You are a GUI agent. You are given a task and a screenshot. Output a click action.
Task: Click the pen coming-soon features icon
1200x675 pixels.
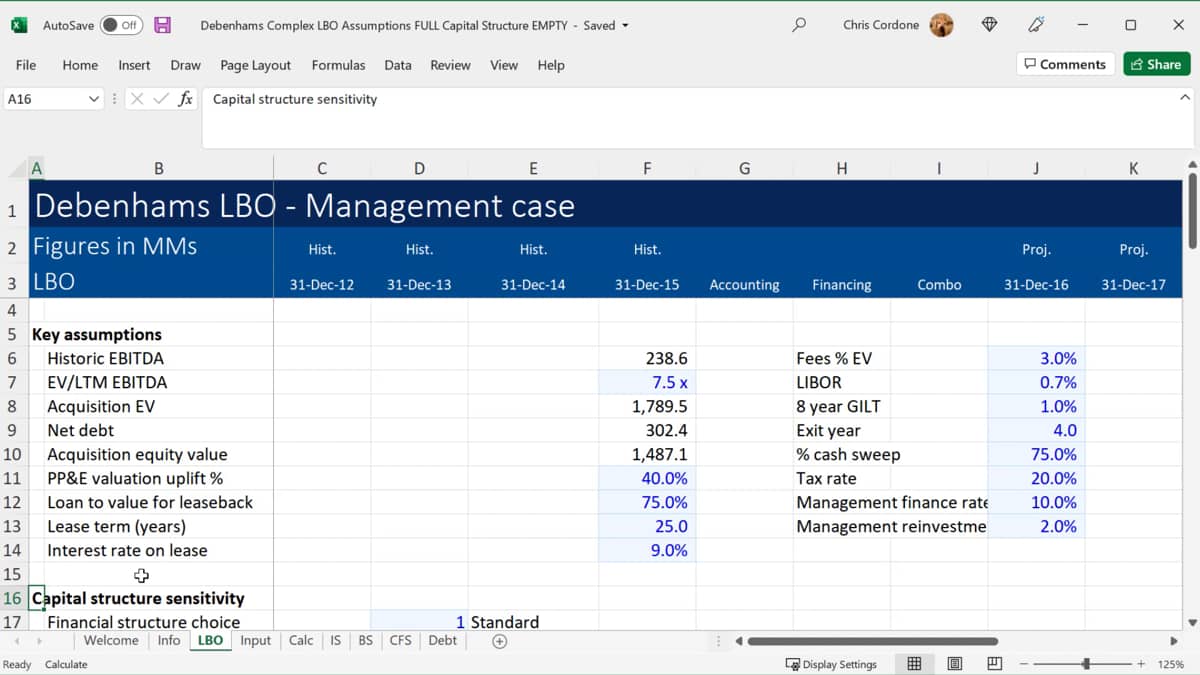click(1037, 25)
